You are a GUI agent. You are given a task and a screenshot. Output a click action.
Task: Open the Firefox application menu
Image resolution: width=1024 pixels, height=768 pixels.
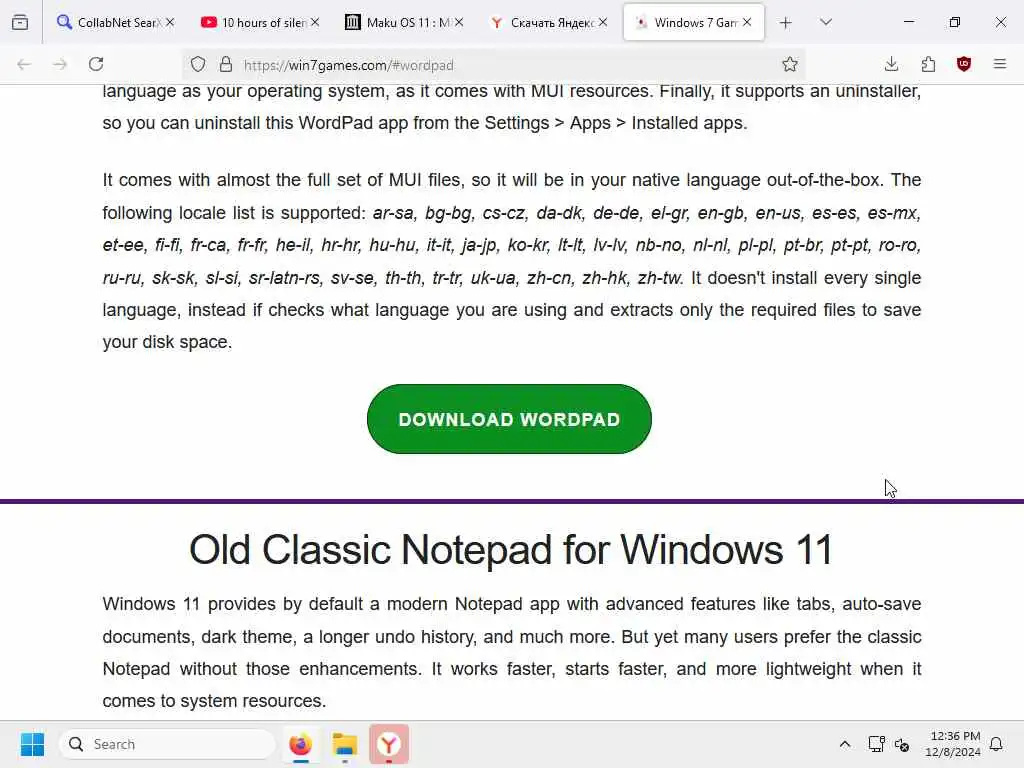click(1000, 64)
